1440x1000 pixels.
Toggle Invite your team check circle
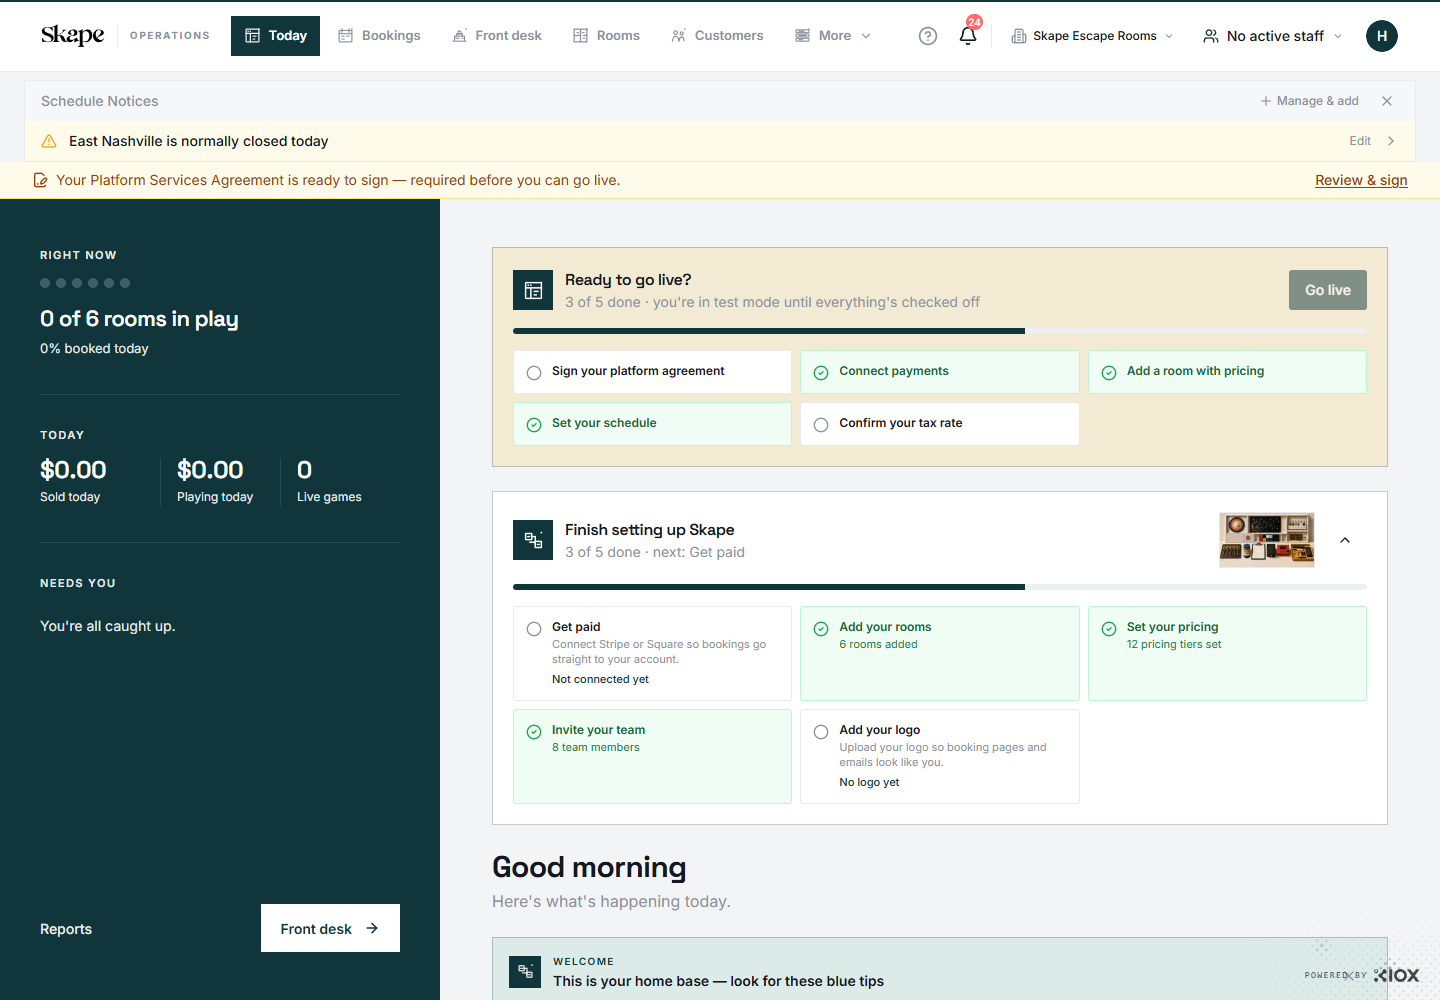pos(534,732)
